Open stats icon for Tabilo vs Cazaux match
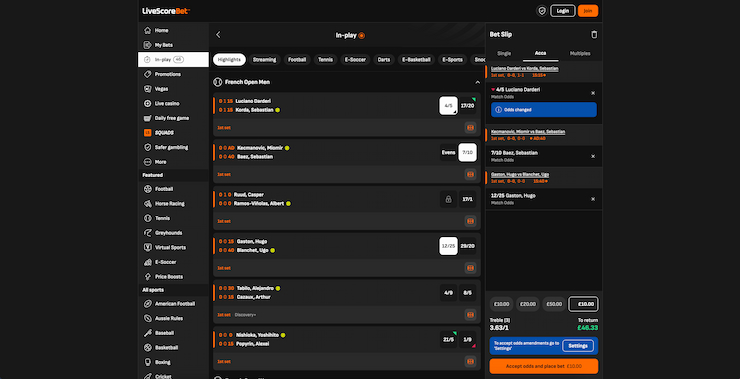Screen dimensions: 740x379 (x=470, y=314)
